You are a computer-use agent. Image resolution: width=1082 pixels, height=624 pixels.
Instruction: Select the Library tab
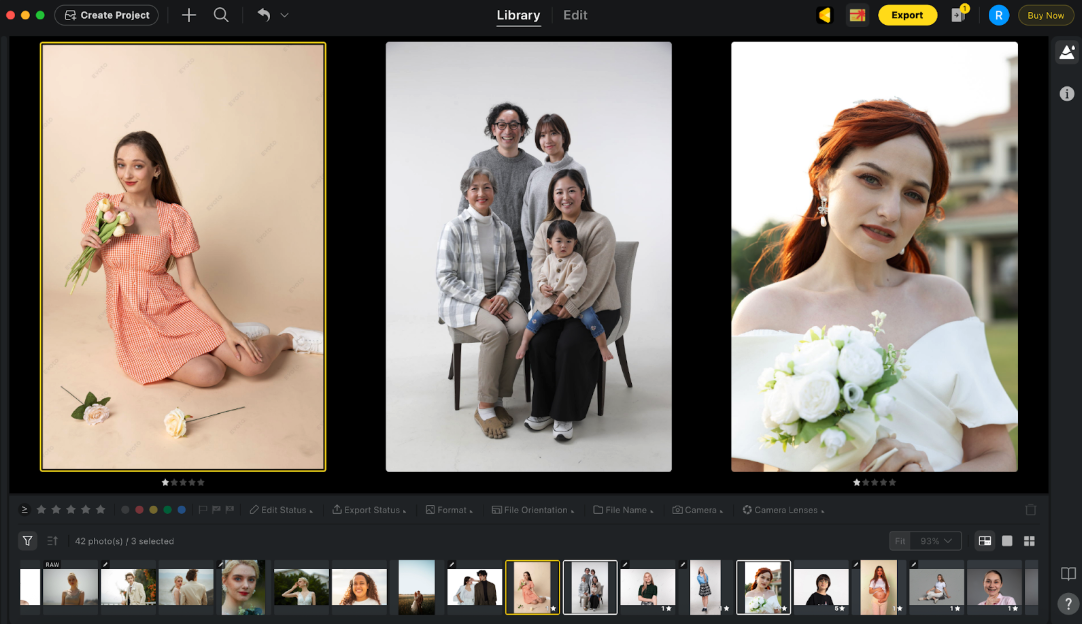tap(518, 15)
